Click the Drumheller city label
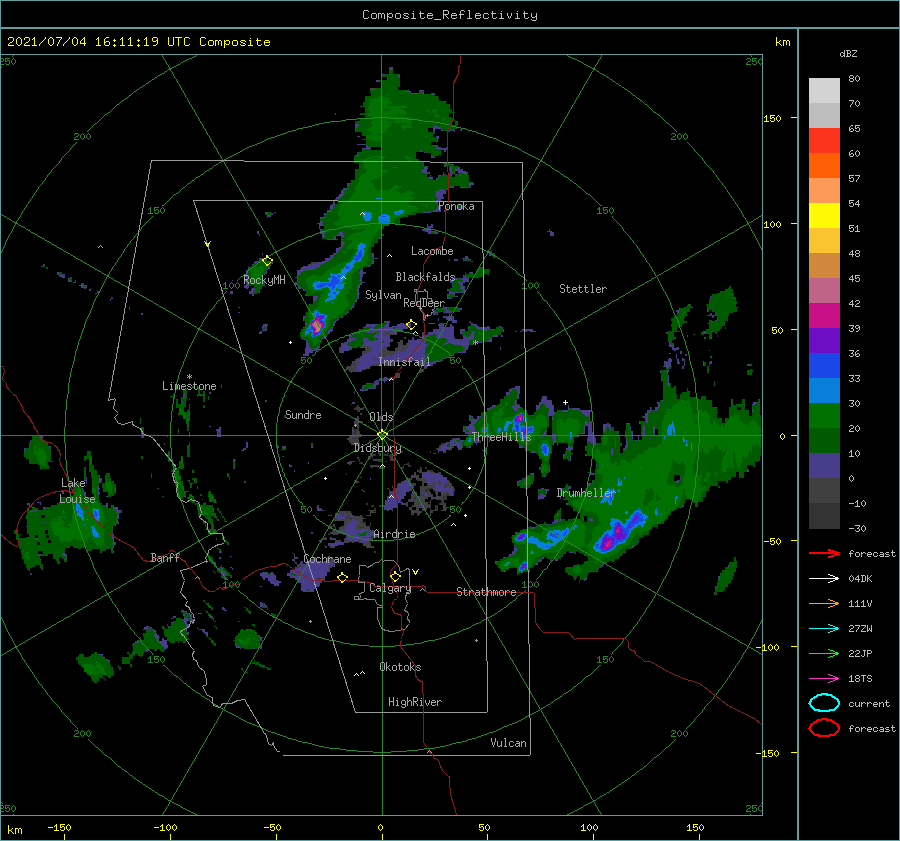The image size is (900, 841). point(585,493)
